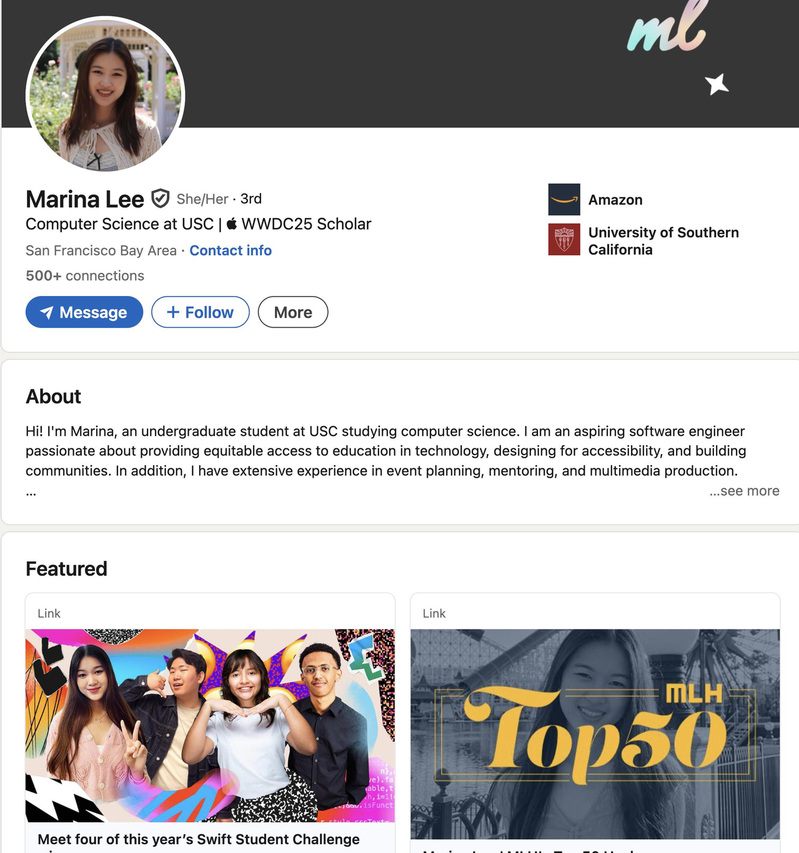Open Amazon company link

coord(615,200)
